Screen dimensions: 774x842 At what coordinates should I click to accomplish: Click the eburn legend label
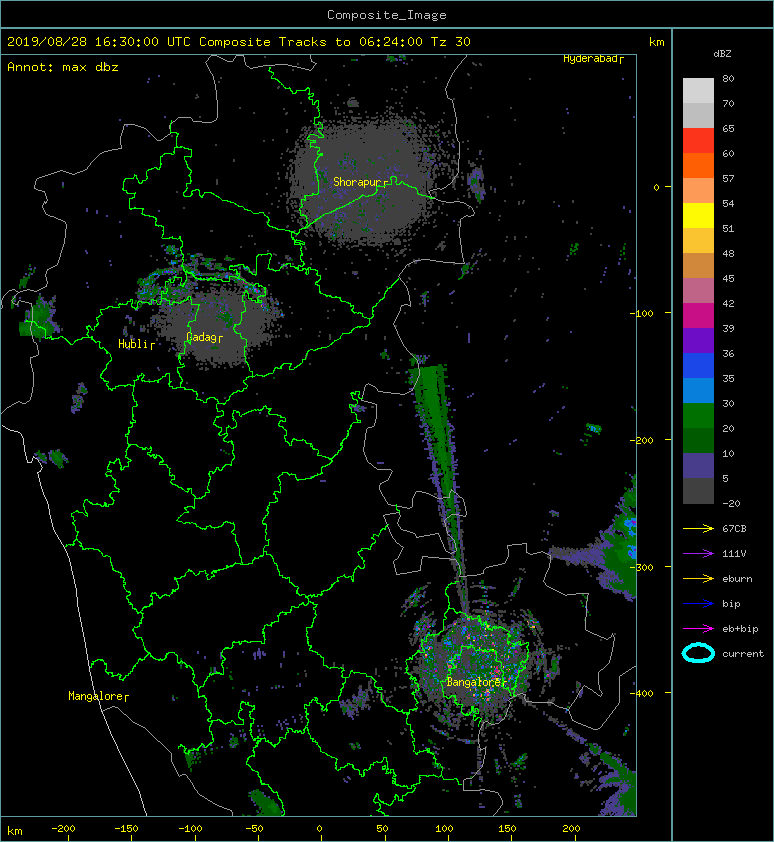737,579
